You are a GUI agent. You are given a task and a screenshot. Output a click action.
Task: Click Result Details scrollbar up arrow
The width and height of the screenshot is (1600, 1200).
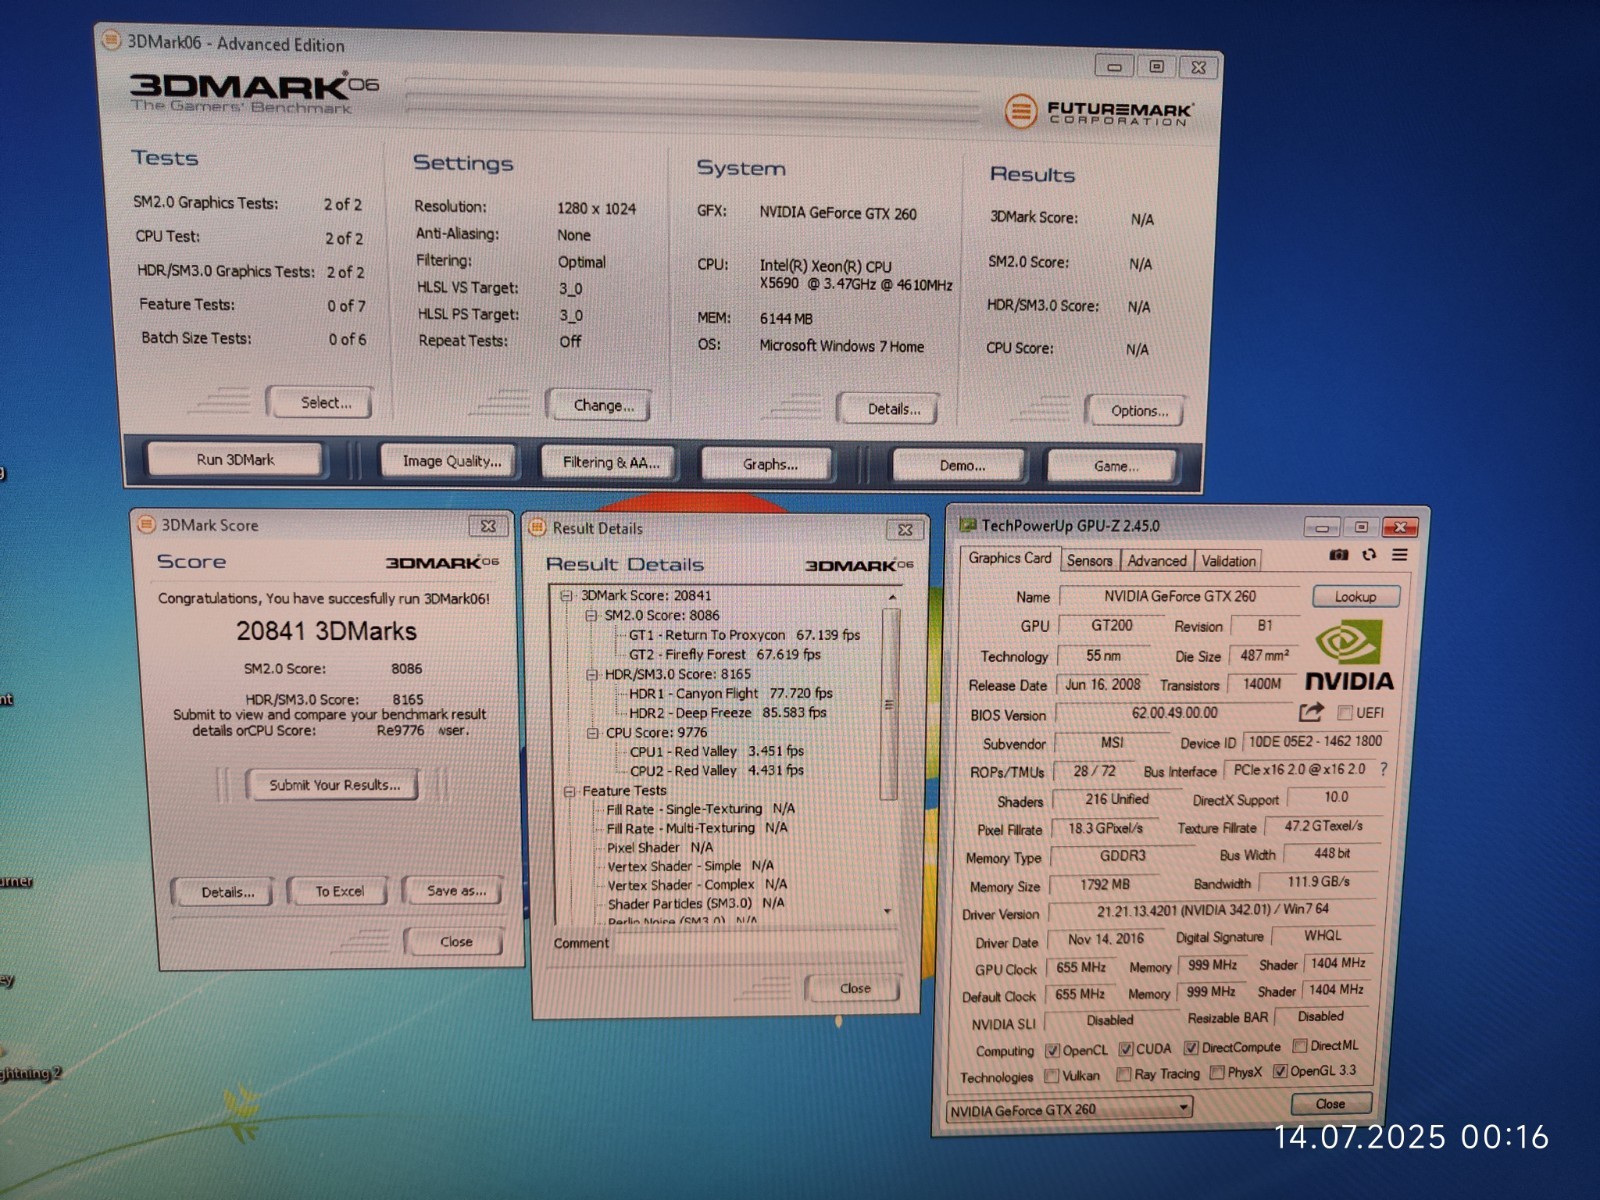coord(891,597)
